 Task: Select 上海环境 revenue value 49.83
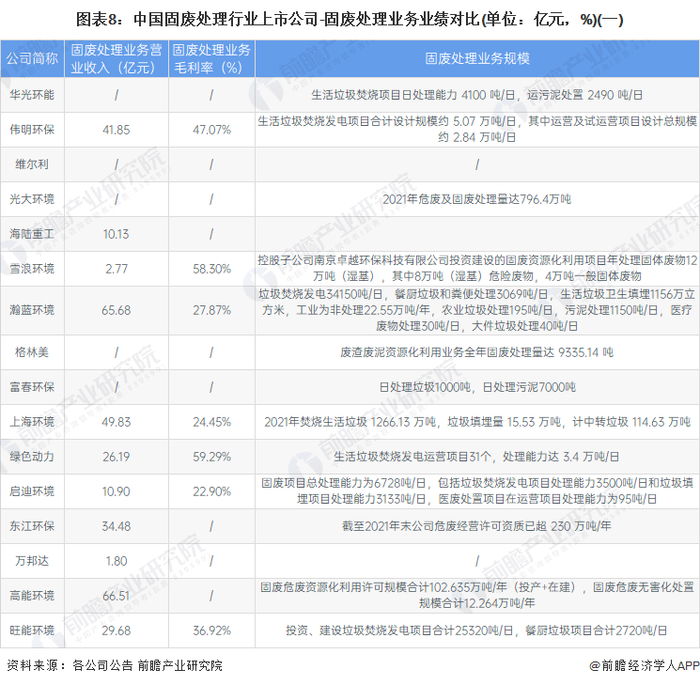pyautogui.click(x=116, y=422)
